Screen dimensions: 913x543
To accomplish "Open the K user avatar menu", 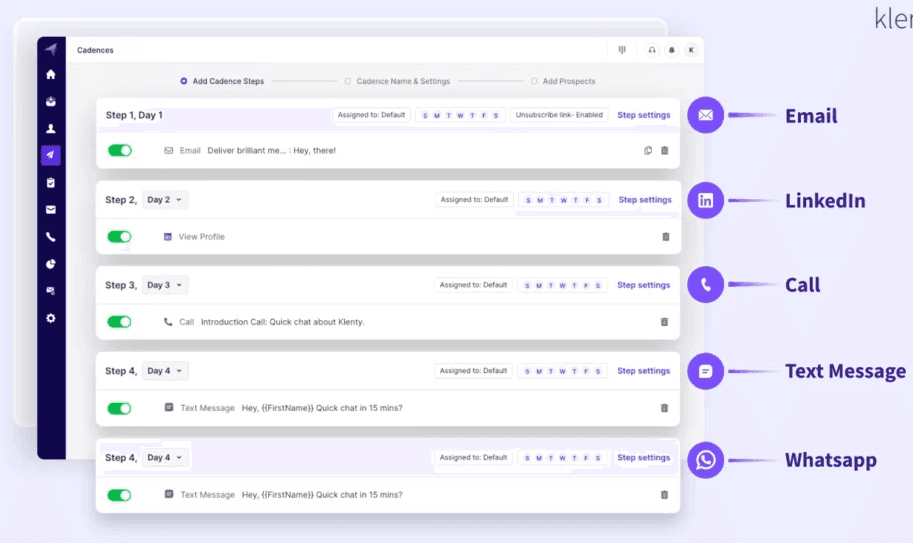I will pos(691,50).
